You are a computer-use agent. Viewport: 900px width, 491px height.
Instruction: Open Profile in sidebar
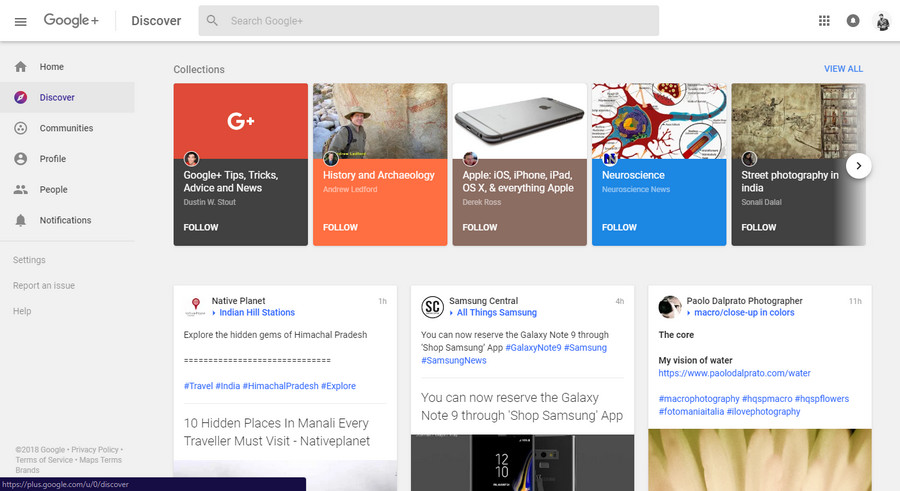coord(67,158)
